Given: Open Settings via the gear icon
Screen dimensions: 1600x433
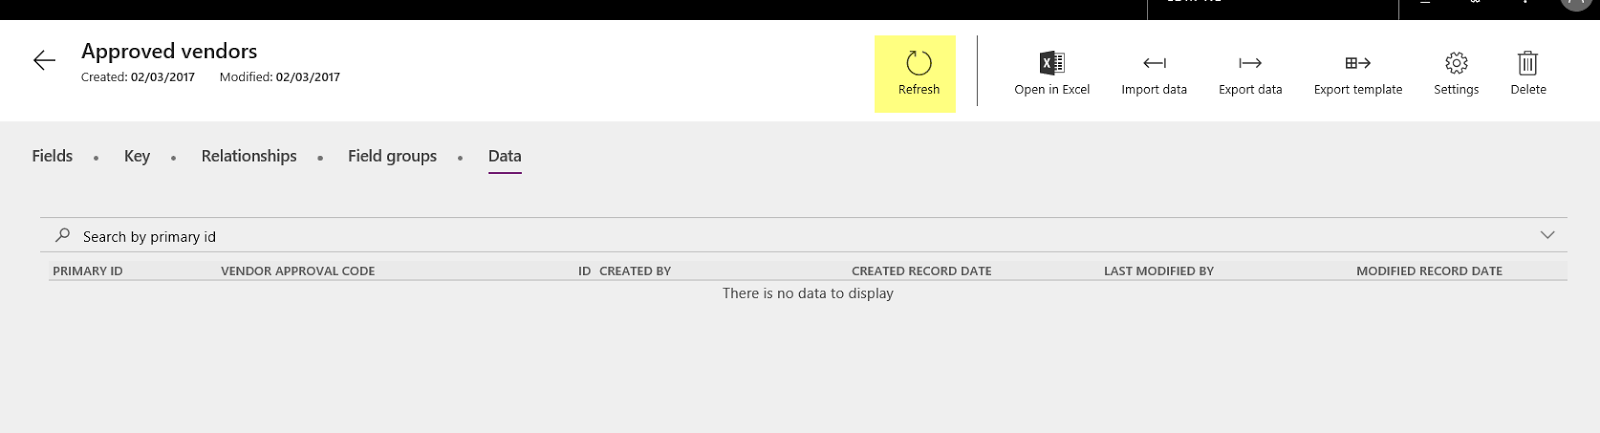Looking at the screenshot, I should [x=1456, y=64].
